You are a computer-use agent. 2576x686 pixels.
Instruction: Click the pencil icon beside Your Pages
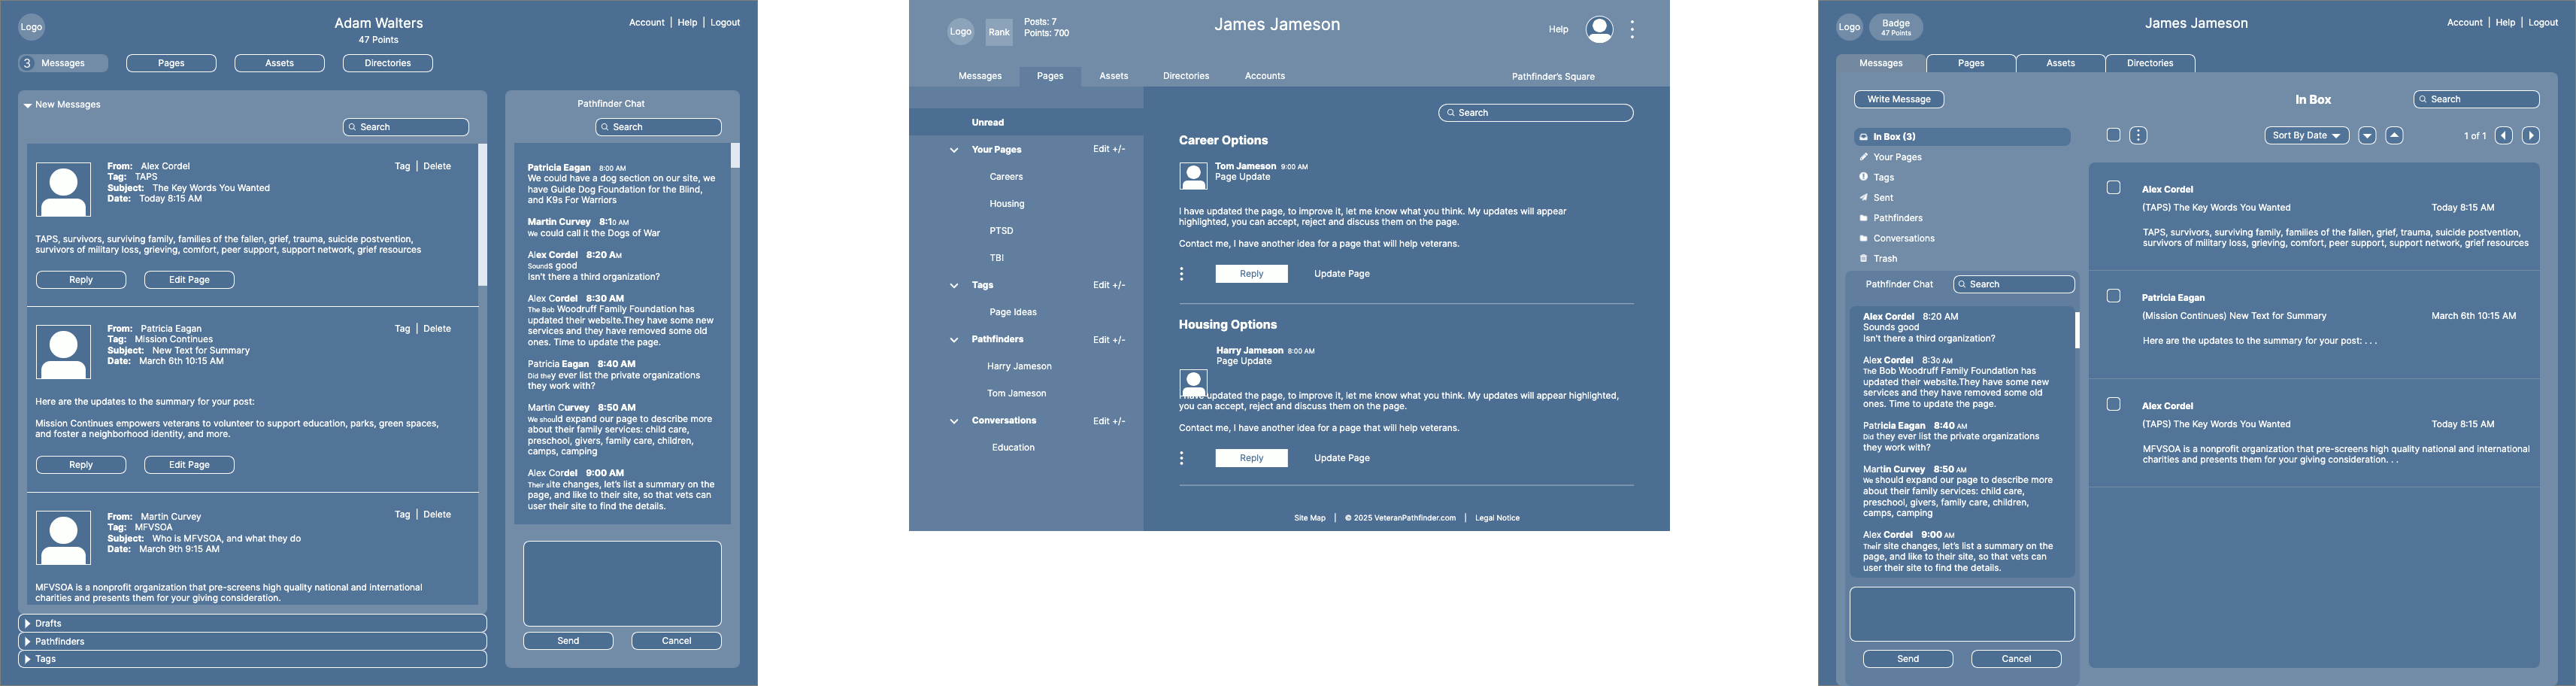(1864, 157)
